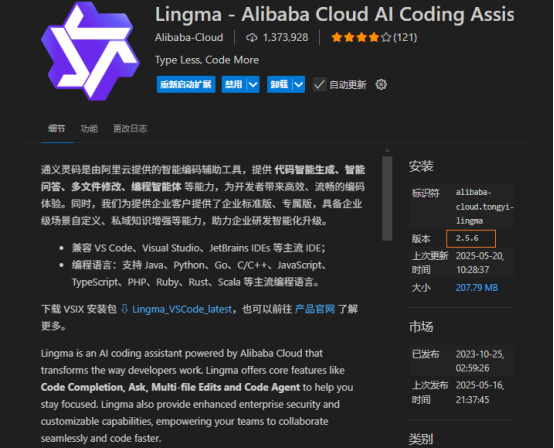
Task: Click the 卸载 button
Action: tap(279, 84)
